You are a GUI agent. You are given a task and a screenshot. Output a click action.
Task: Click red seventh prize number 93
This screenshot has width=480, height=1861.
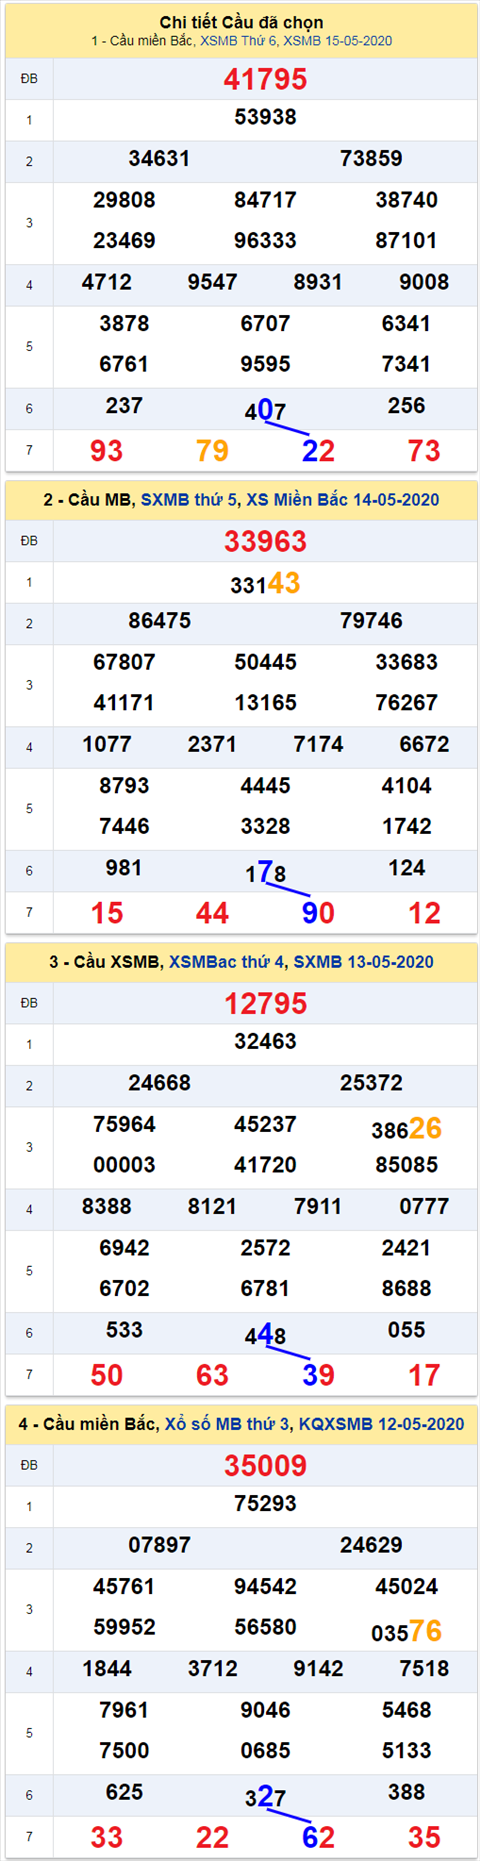click(107, 451)
